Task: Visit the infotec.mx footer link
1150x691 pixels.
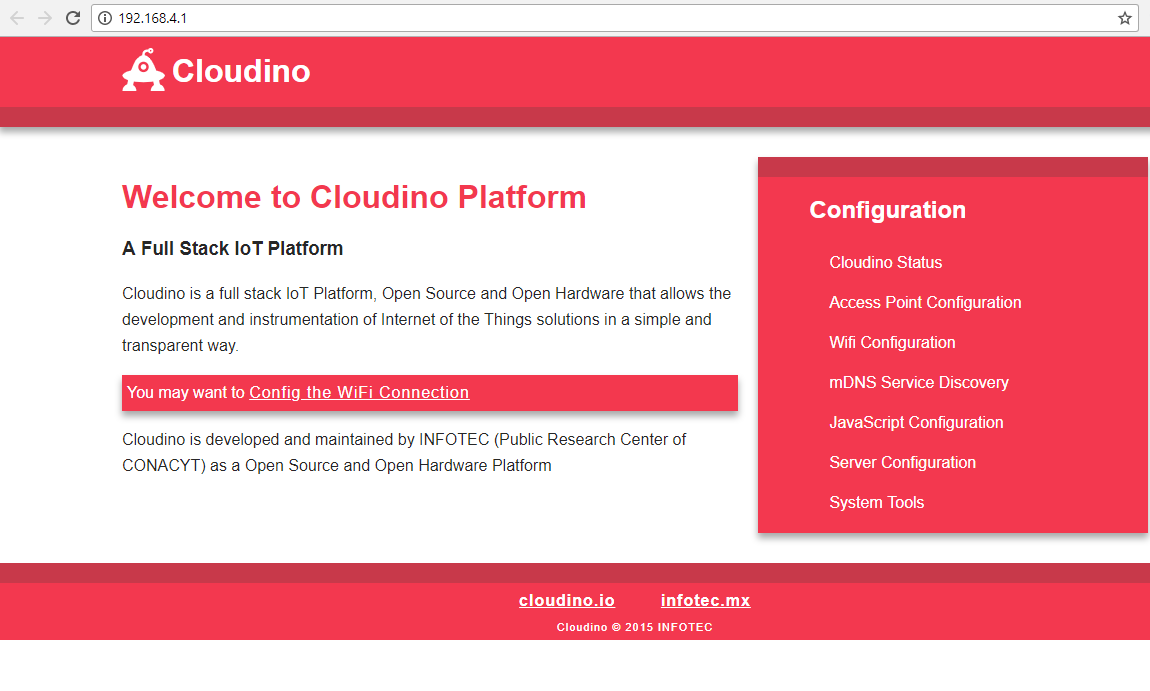Action: pyautogui.click(x=705, y=600)
